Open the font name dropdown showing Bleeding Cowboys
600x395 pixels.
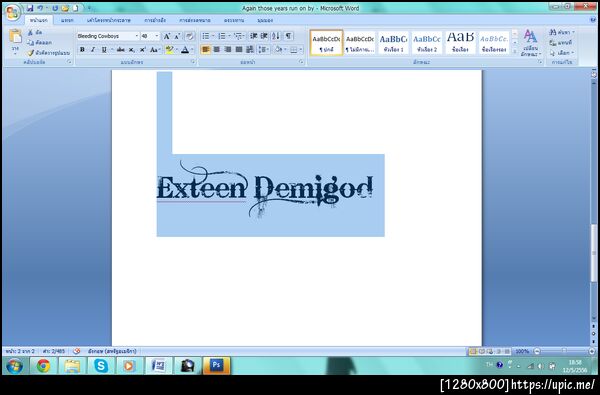[x=137, y=36]
